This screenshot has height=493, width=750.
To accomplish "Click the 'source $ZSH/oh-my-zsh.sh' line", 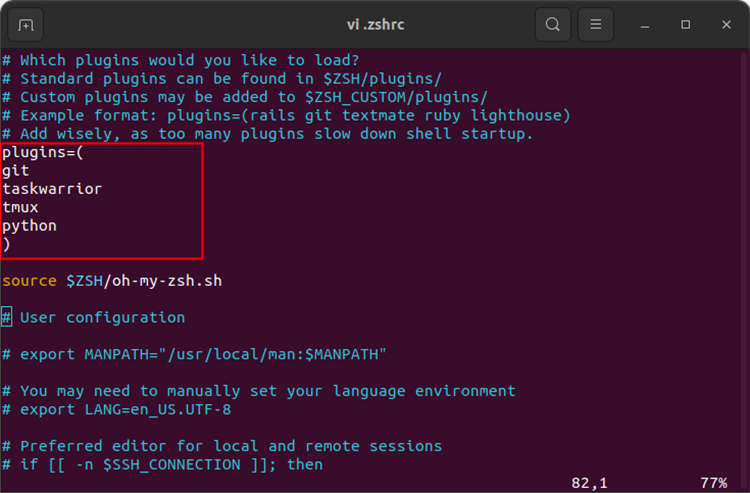I will (x=112, y=281).
